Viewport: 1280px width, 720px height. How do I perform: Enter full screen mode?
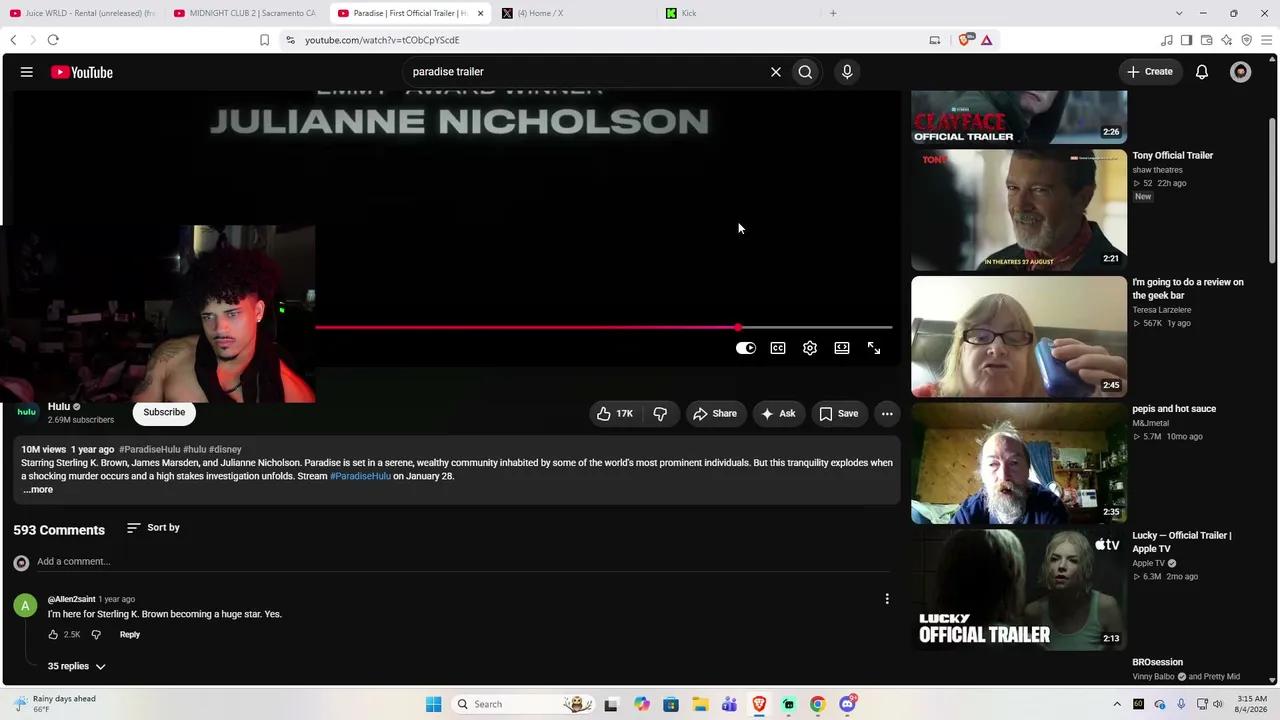pos(874,348)
